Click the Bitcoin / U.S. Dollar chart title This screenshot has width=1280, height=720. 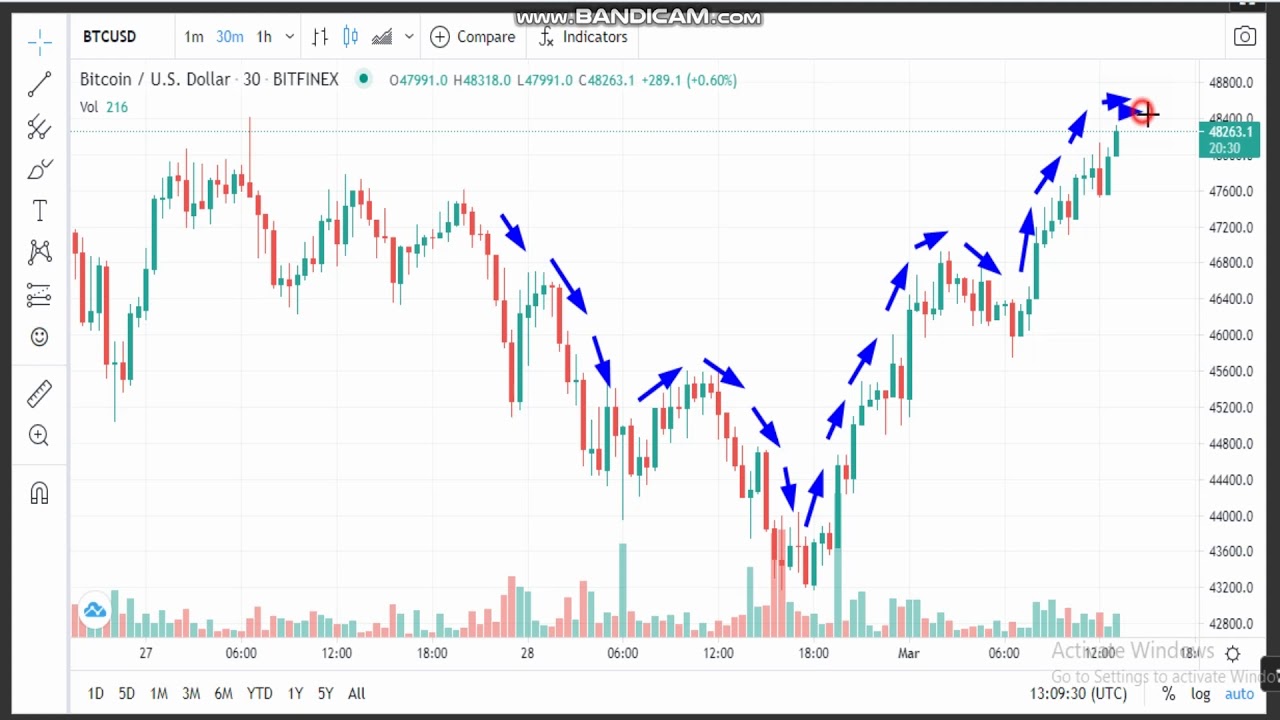209,79
